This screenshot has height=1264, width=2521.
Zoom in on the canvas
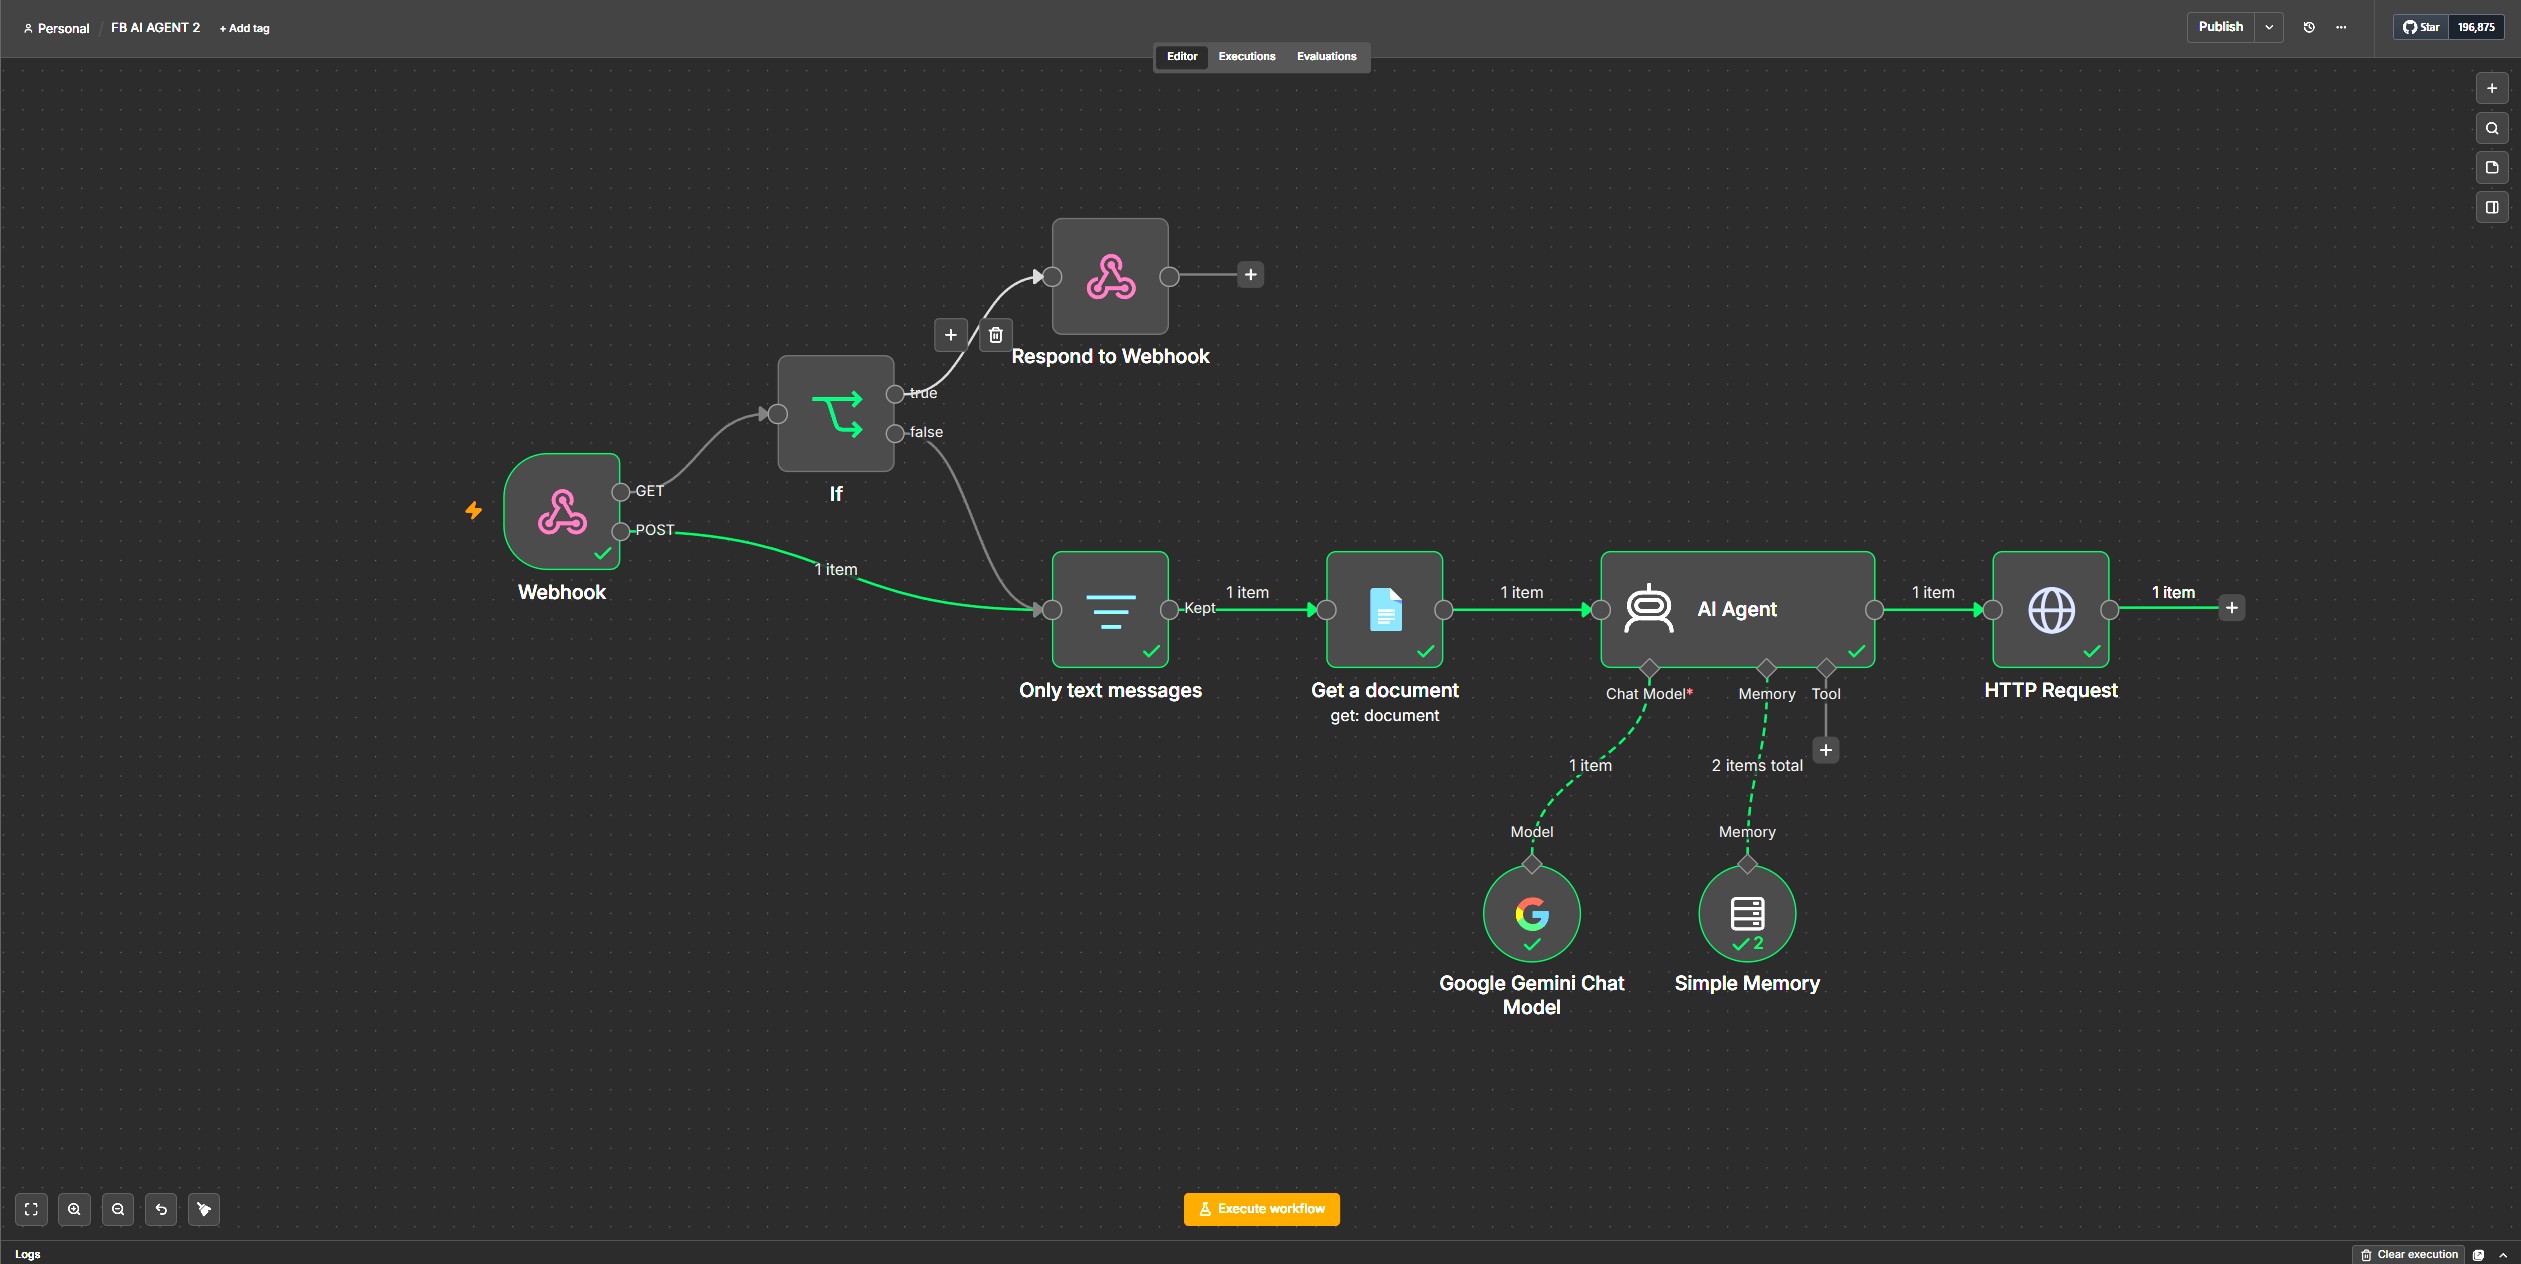pos(74,1209)
